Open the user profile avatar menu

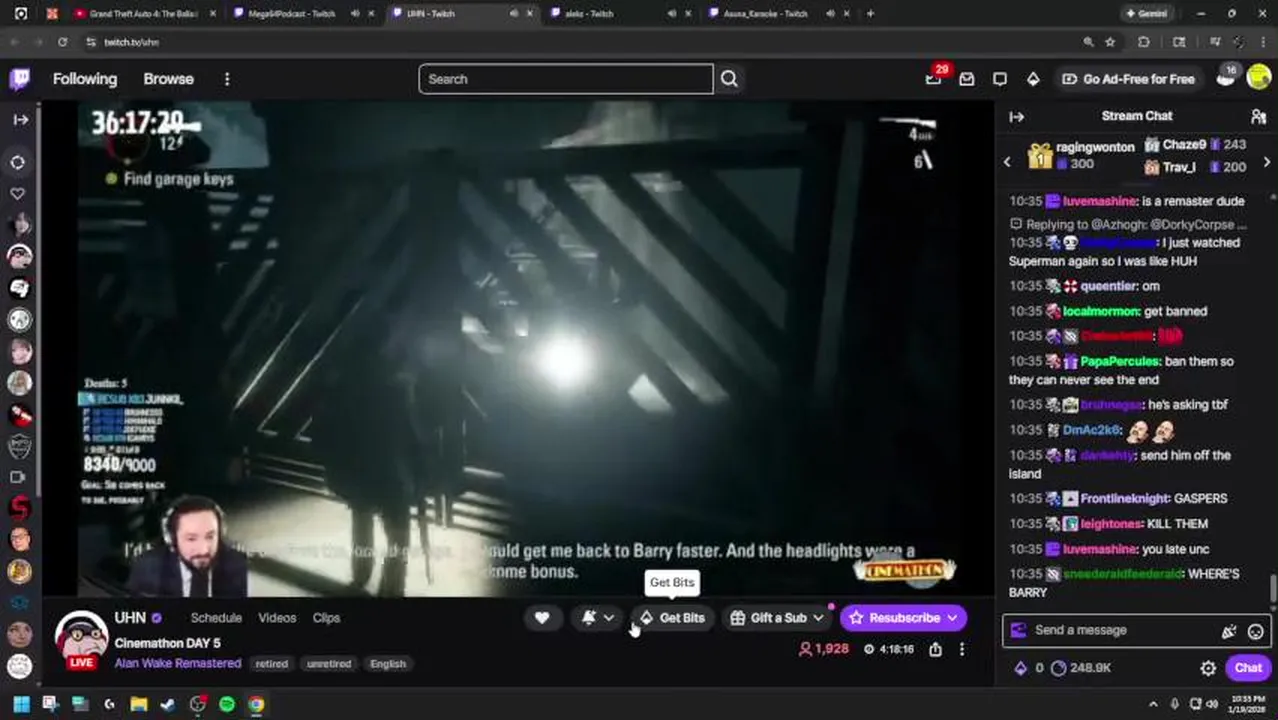coord(1258,79)
